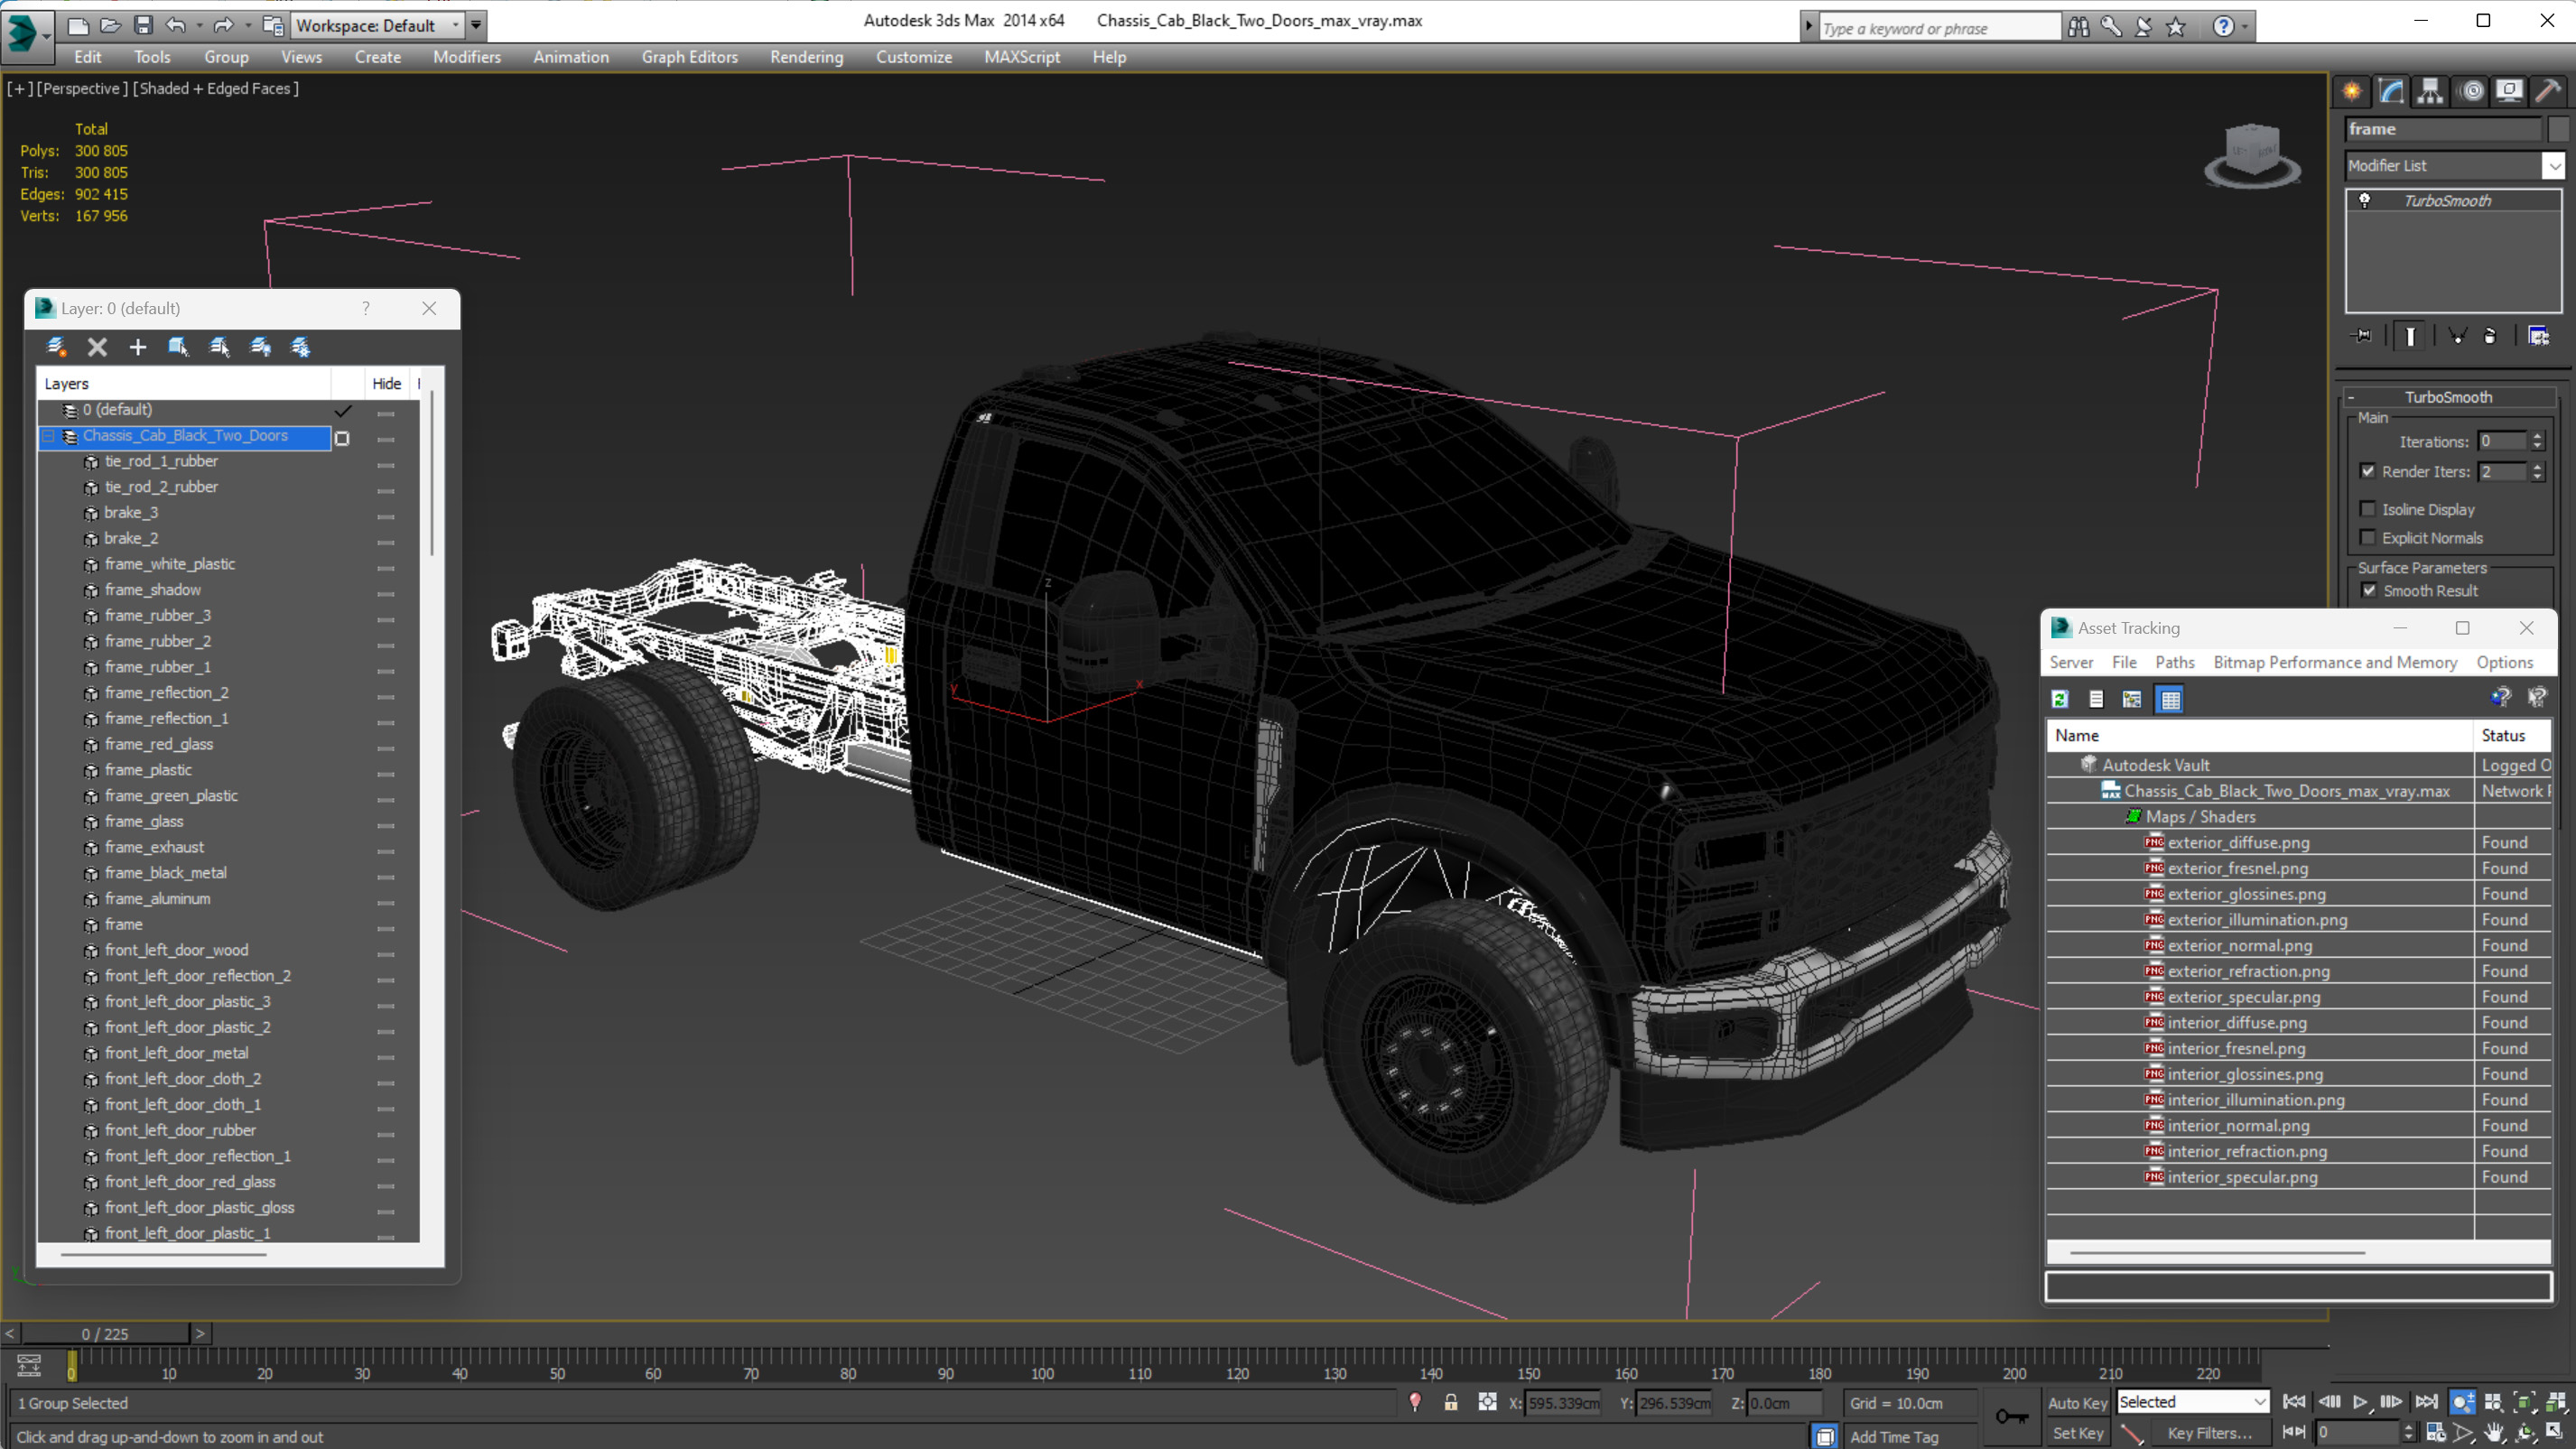Click the Hide column header in Layer dialog
This screenshot has height=1449, width=2576.
click(x=386, y=383)
